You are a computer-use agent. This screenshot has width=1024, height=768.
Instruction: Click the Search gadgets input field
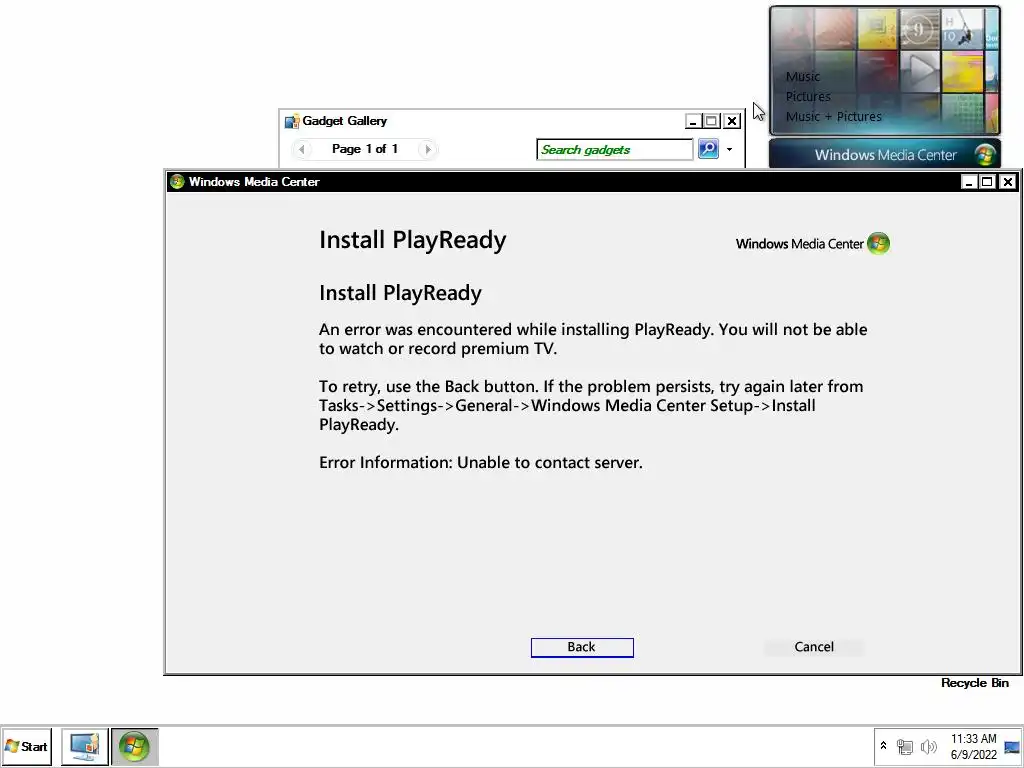[x=614, y=150]
